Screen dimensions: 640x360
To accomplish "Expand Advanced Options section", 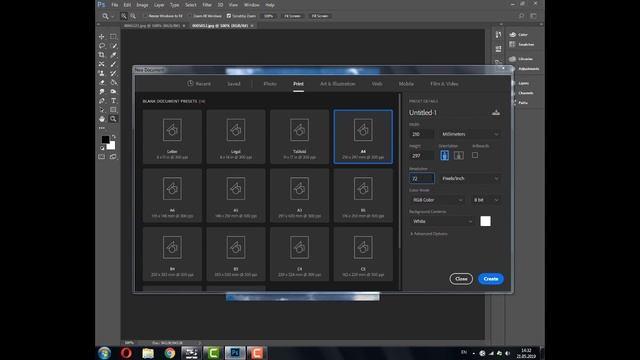I will coord(429,234).
